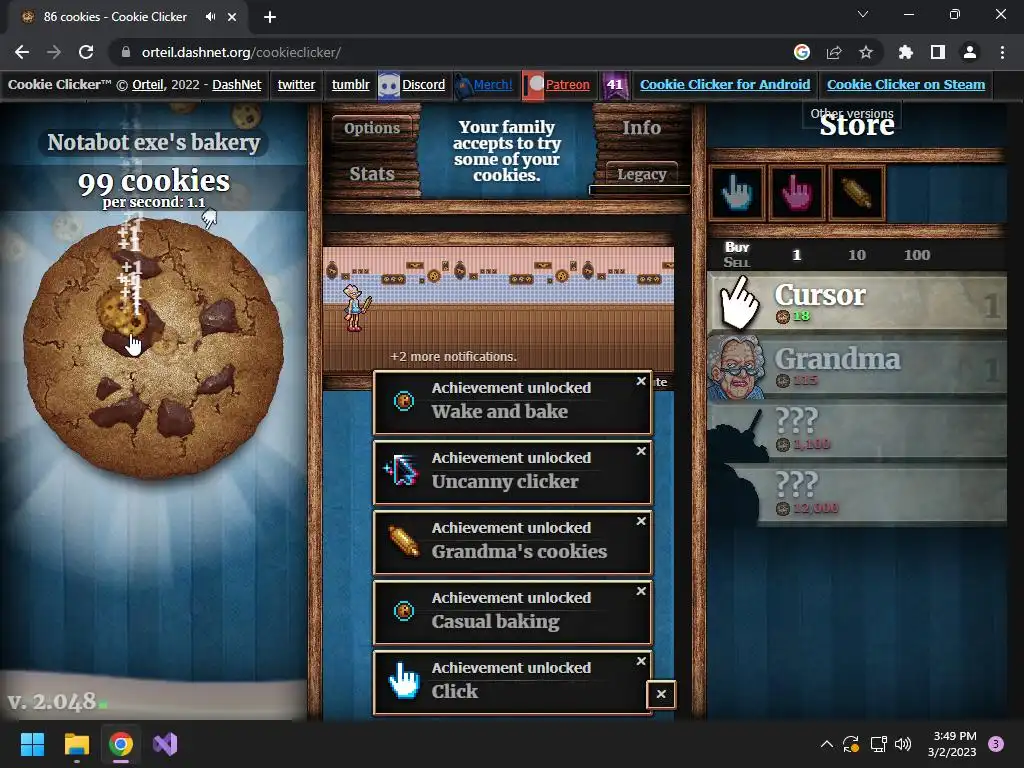This screenshot has height=768, width=1024.
Task: Dismiss the Casual baking notification
Action: point(641,590)
